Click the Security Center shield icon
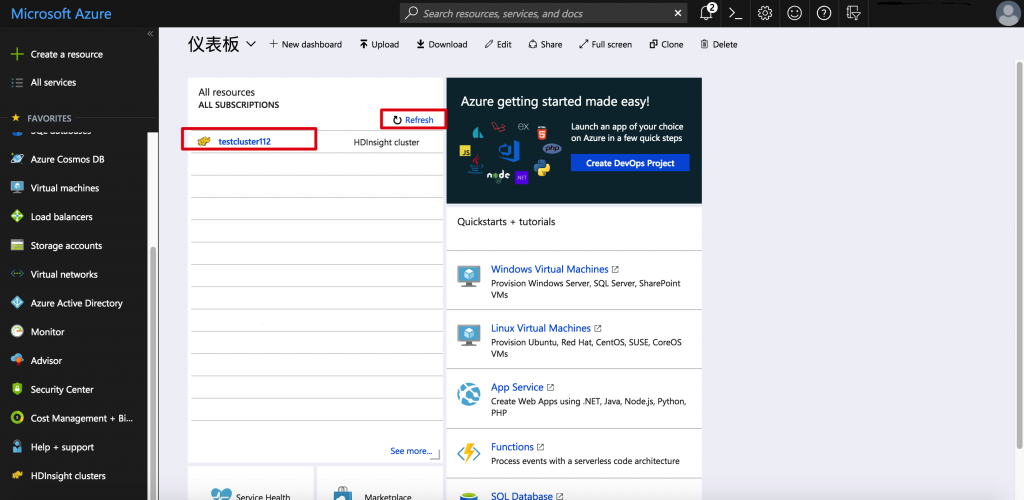The image size is (1024, 500). [x=18, y=389]
